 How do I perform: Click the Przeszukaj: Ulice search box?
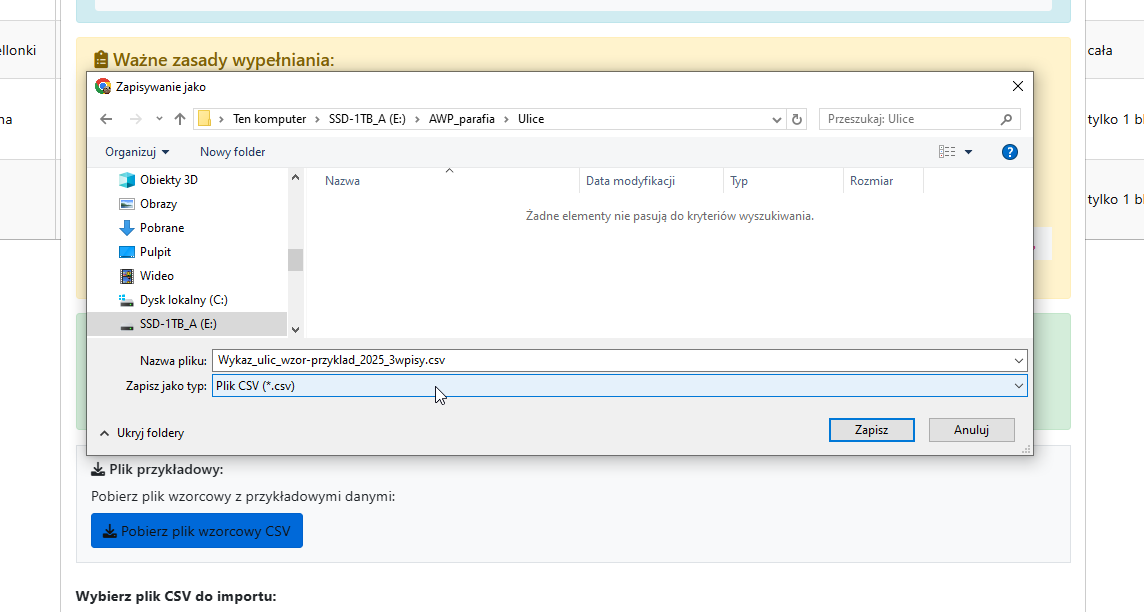(x=908, y=119)
